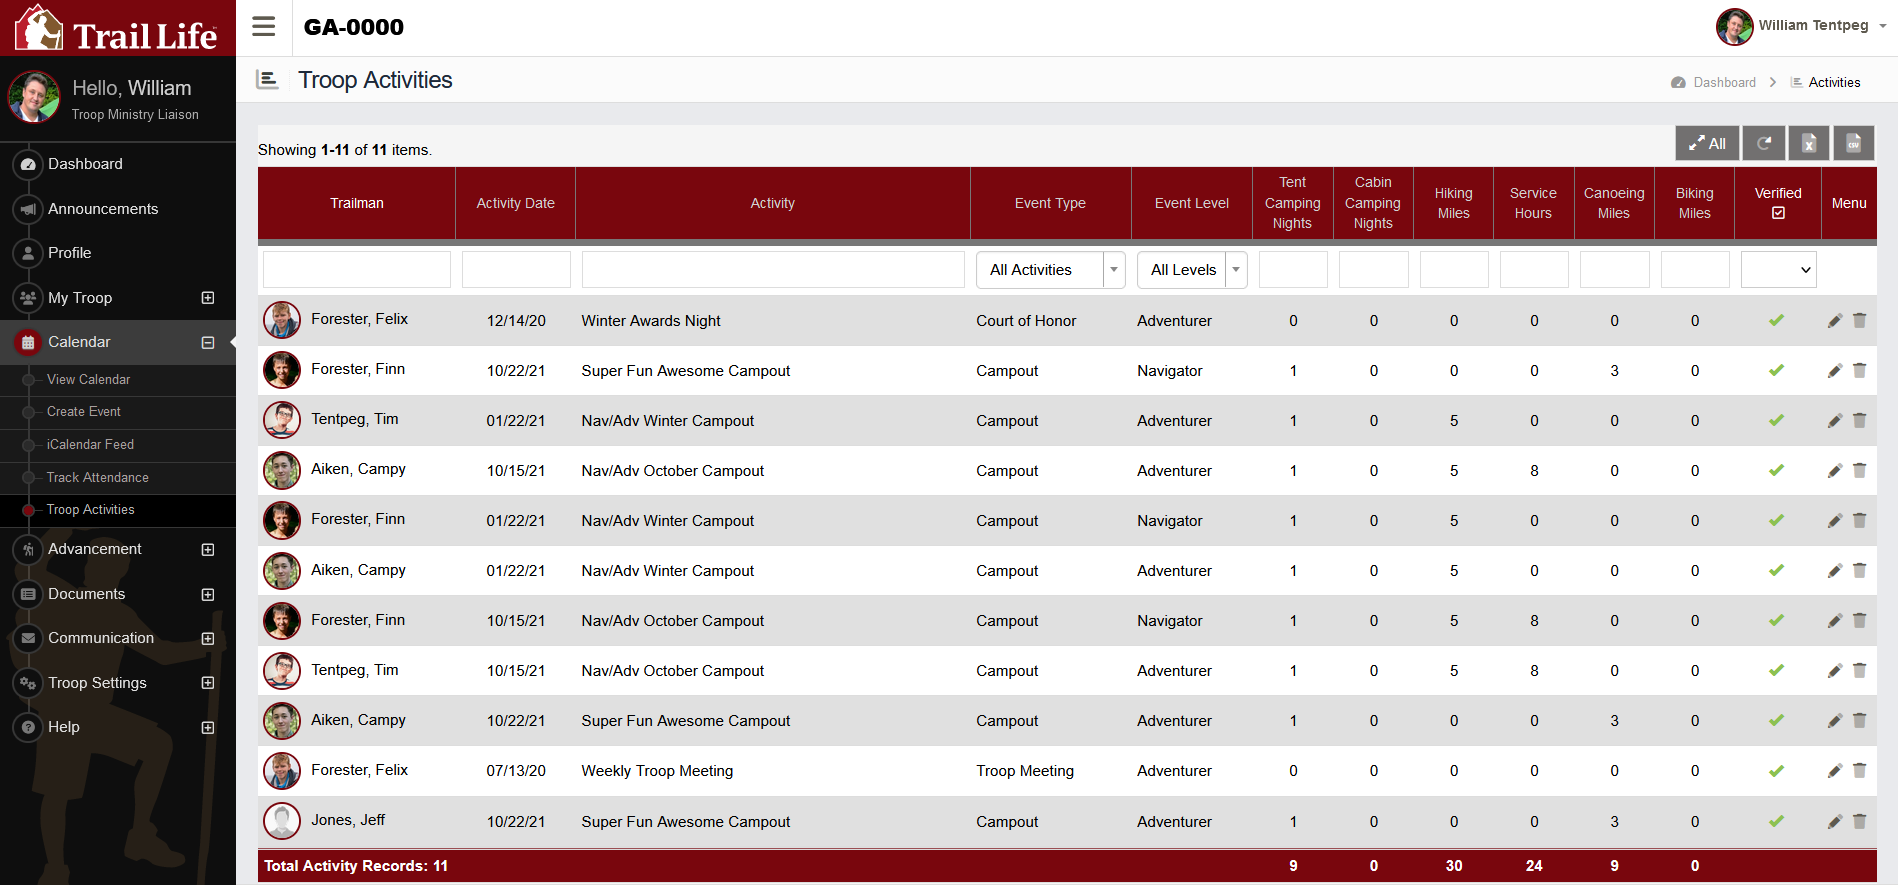Toggle verified checkmark for Jones, Jeff row
This screenshot has height=885, width=1898.
[1776, 822]
